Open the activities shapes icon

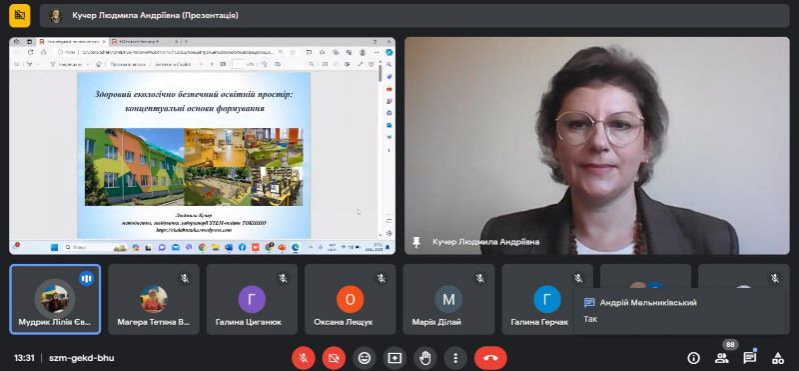pyautogui.click(x=778, y=358)
